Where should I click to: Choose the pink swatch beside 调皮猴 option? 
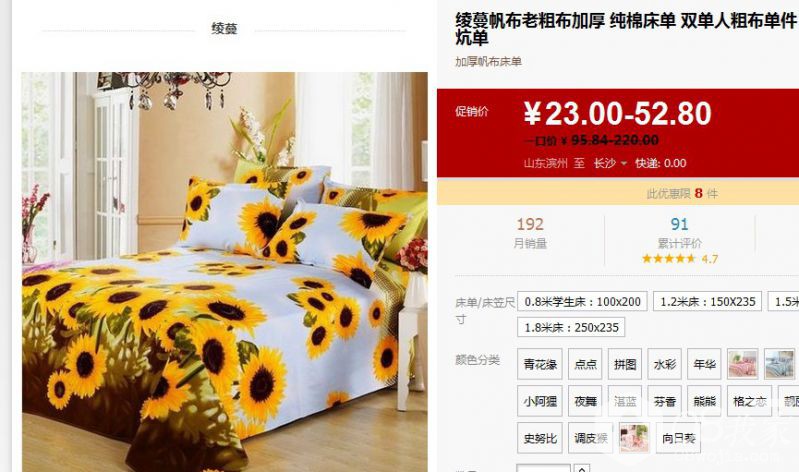click(634, 437)
